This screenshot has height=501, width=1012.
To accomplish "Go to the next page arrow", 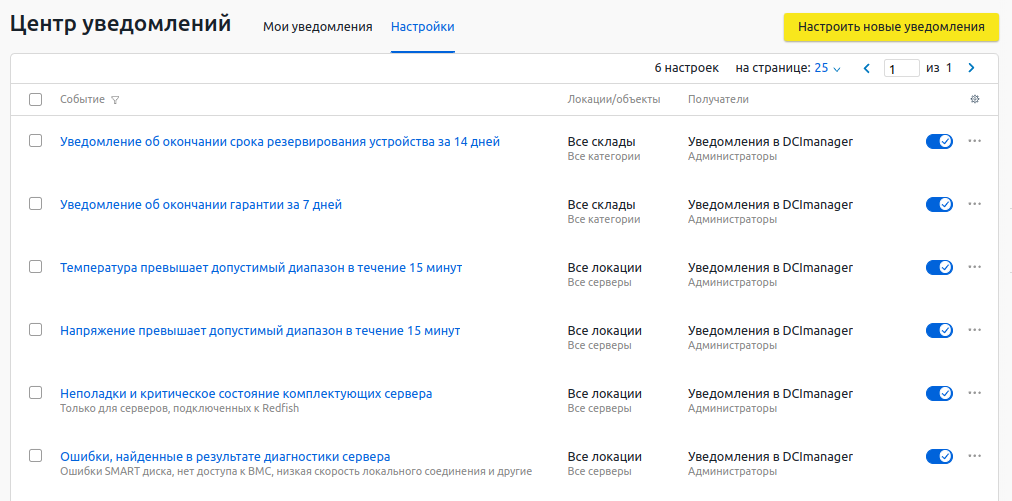I will click(970, 68).
